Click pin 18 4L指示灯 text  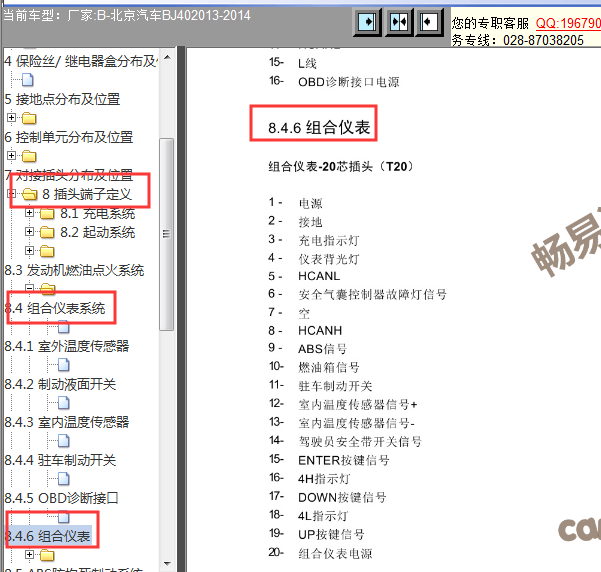point(323,516)
